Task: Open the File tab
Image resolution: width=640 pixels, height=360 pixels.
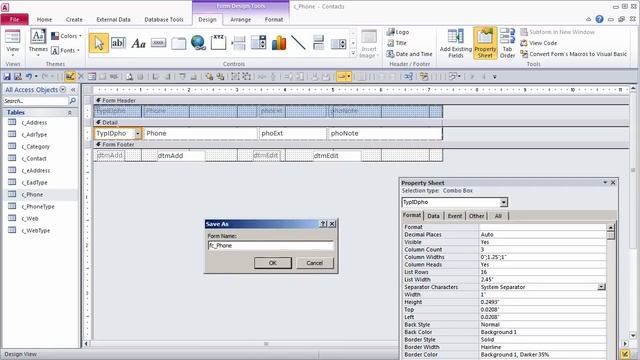Action: point(15,19)
